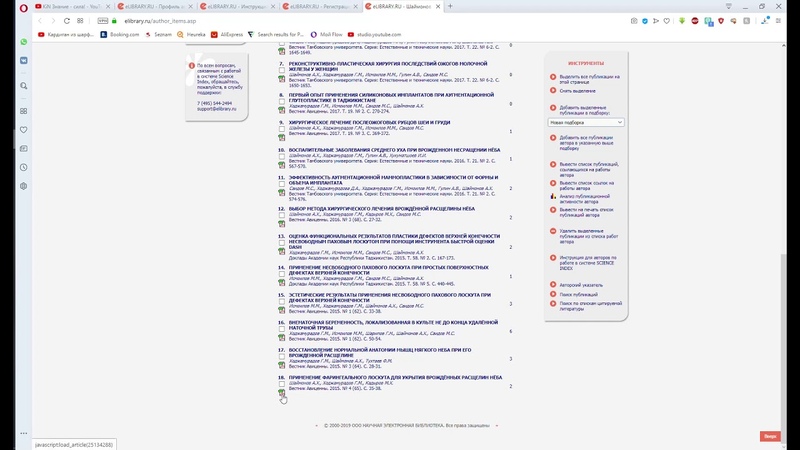Close the active eLIBRARY tab

click(x=438, y=7)
